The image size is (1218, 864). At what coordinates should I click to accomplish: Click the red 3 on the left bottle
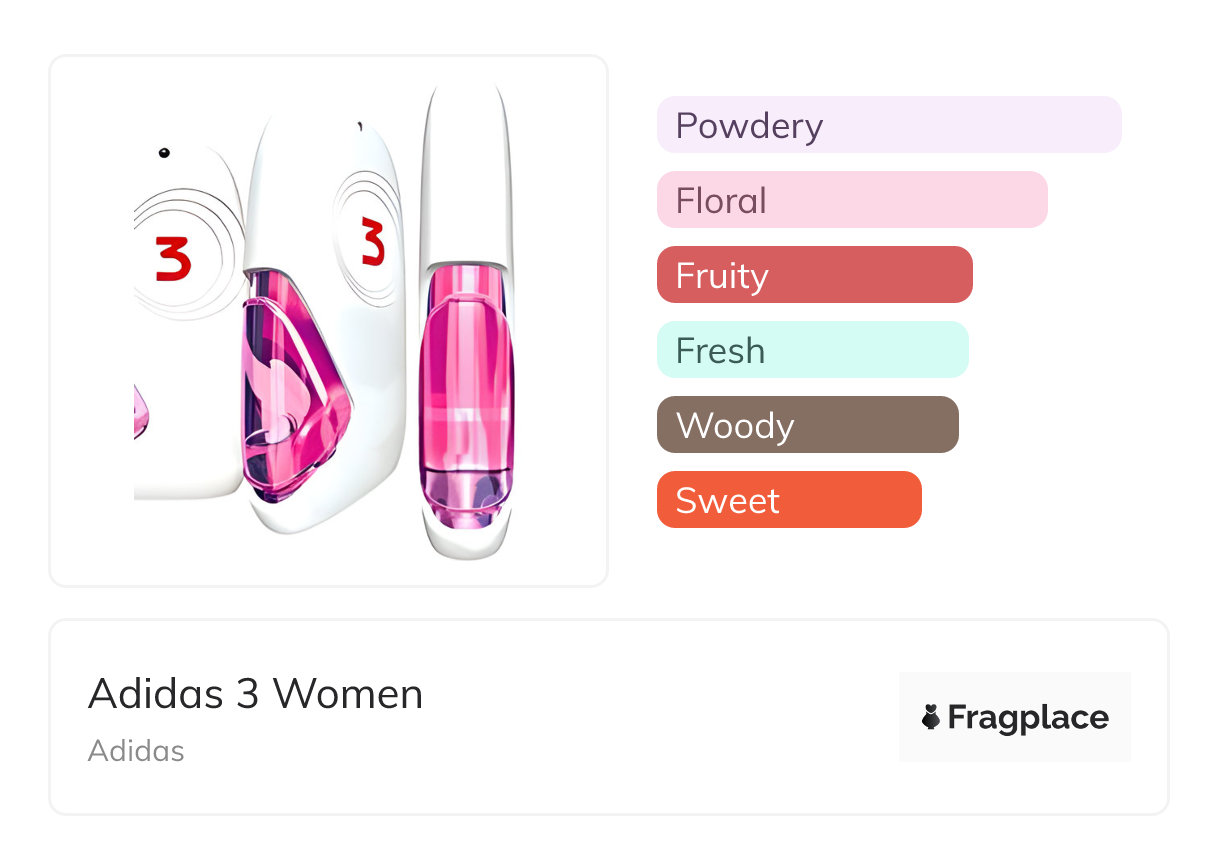coord(173,259)
